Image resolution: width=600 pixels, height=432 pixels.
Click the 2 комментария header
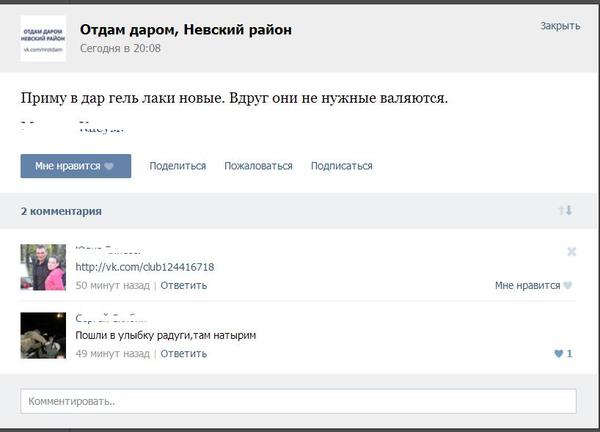61,211
